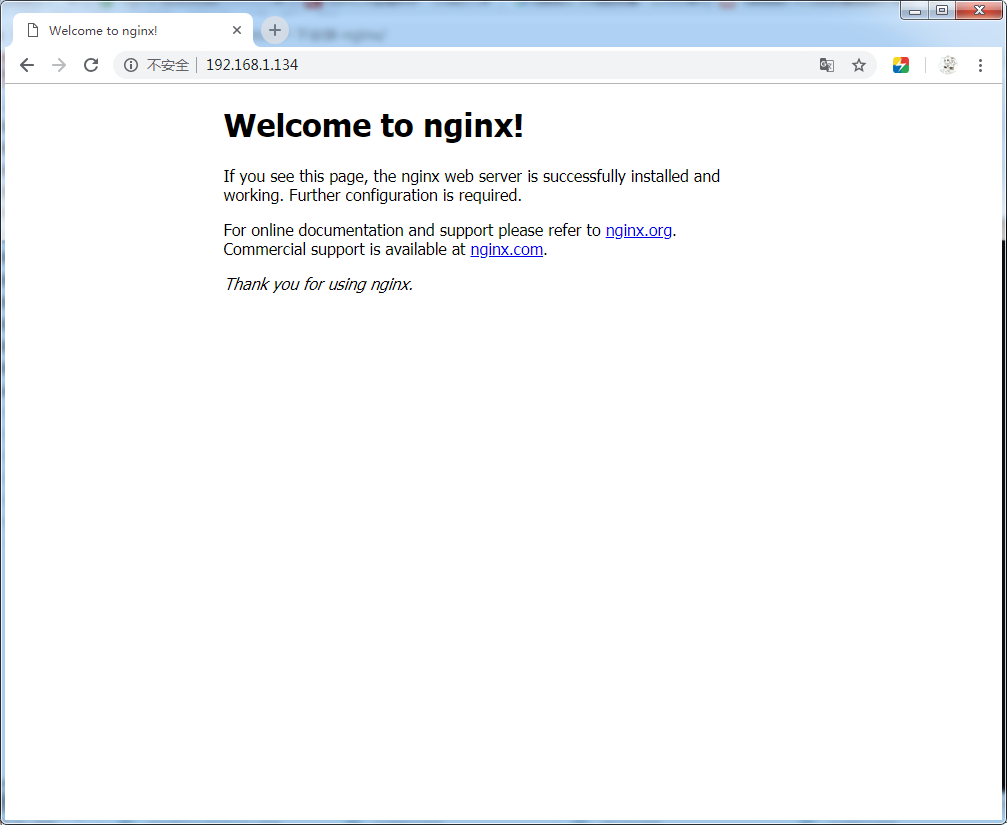
Task: Open the user profile avatar
Action: click(x=948, y=65)
